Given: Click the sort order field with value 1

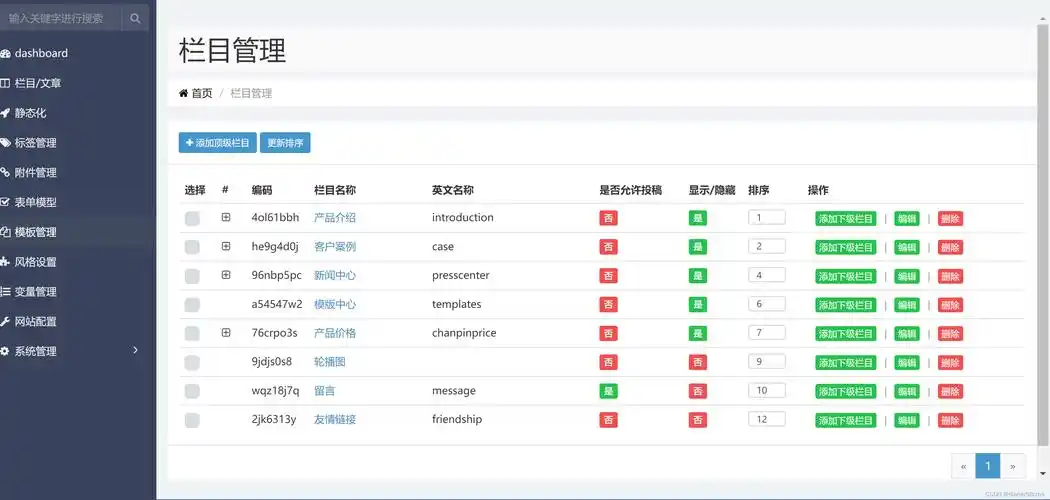Looking at the screenshot, I should pyautogui.click(x=767, y=217).
